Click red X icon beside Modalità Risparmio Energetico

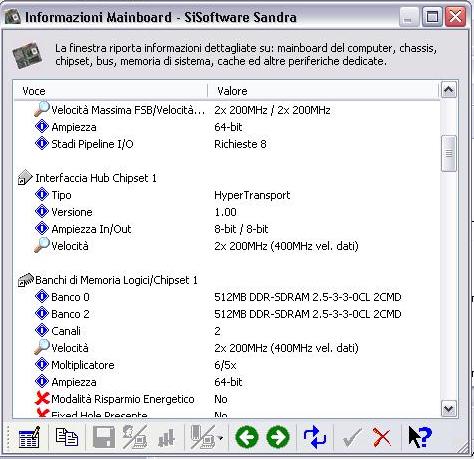point(42,398)
